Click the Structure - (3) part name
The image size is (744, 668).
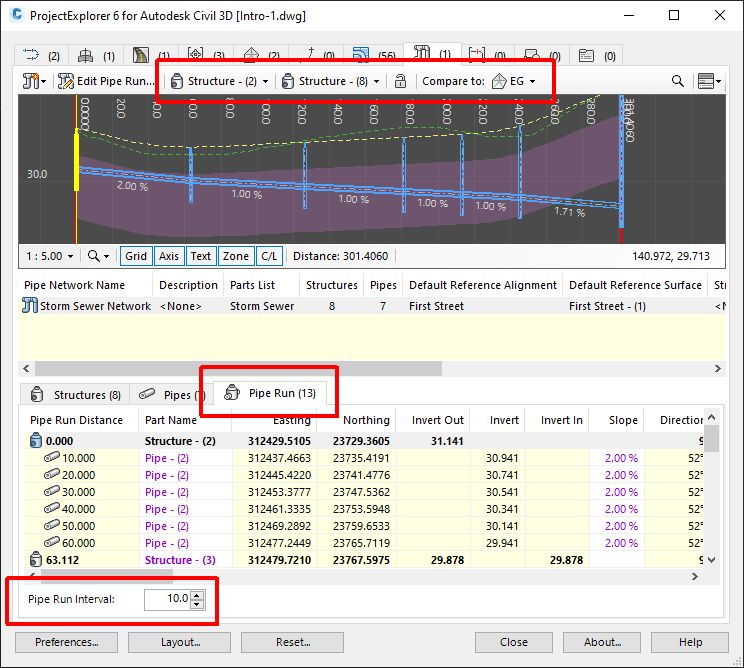coord(180,560)
